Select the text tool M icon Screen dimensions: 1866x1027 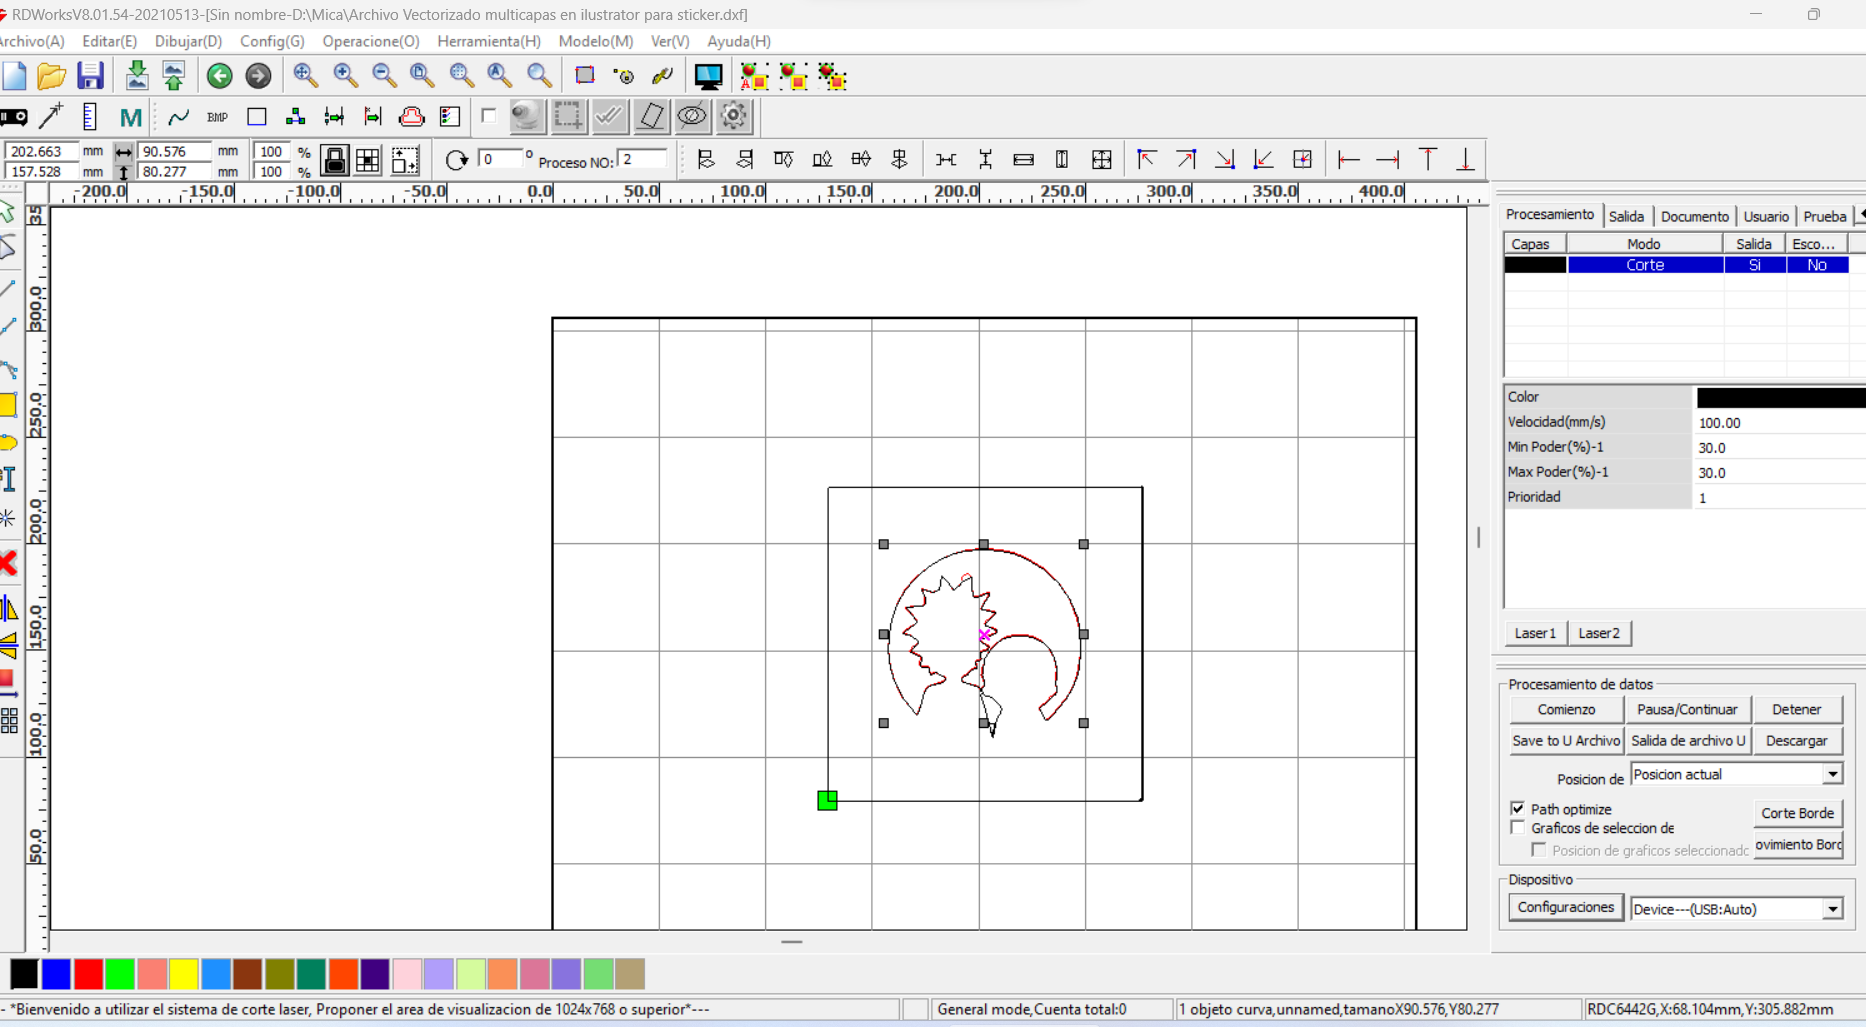(130, 117)
